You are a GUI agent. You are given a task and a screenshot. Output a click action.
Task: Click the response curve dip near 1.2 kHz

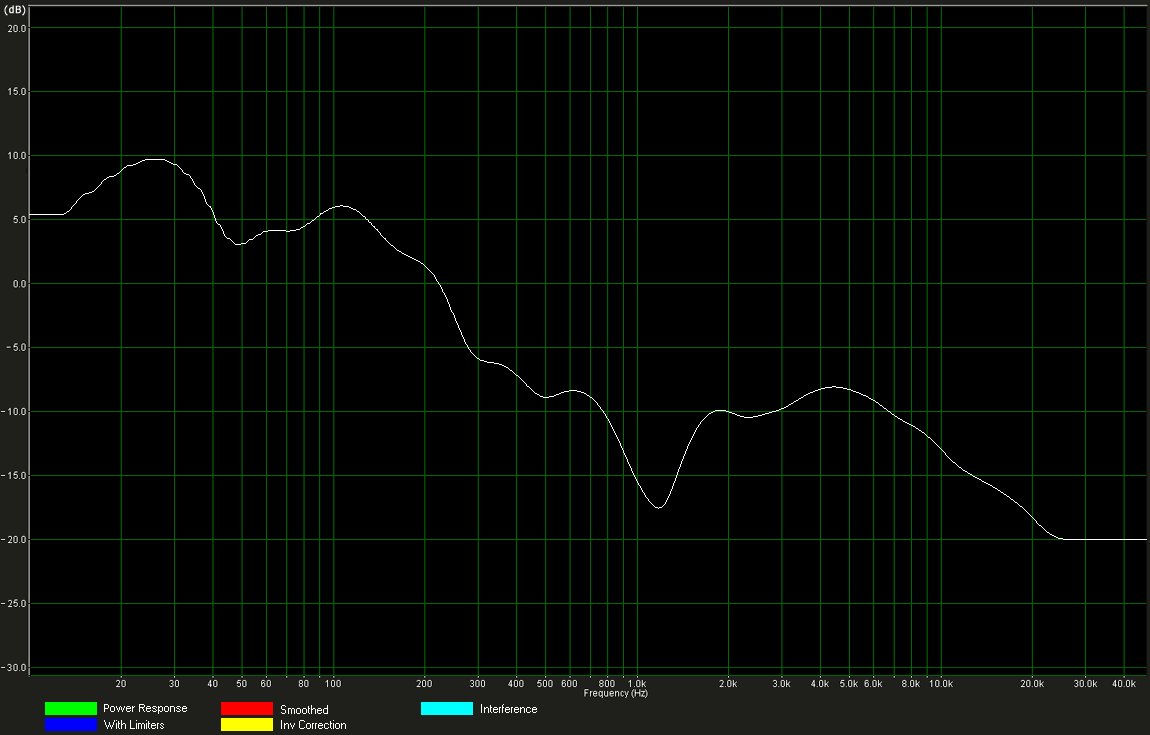pos(659,508)
